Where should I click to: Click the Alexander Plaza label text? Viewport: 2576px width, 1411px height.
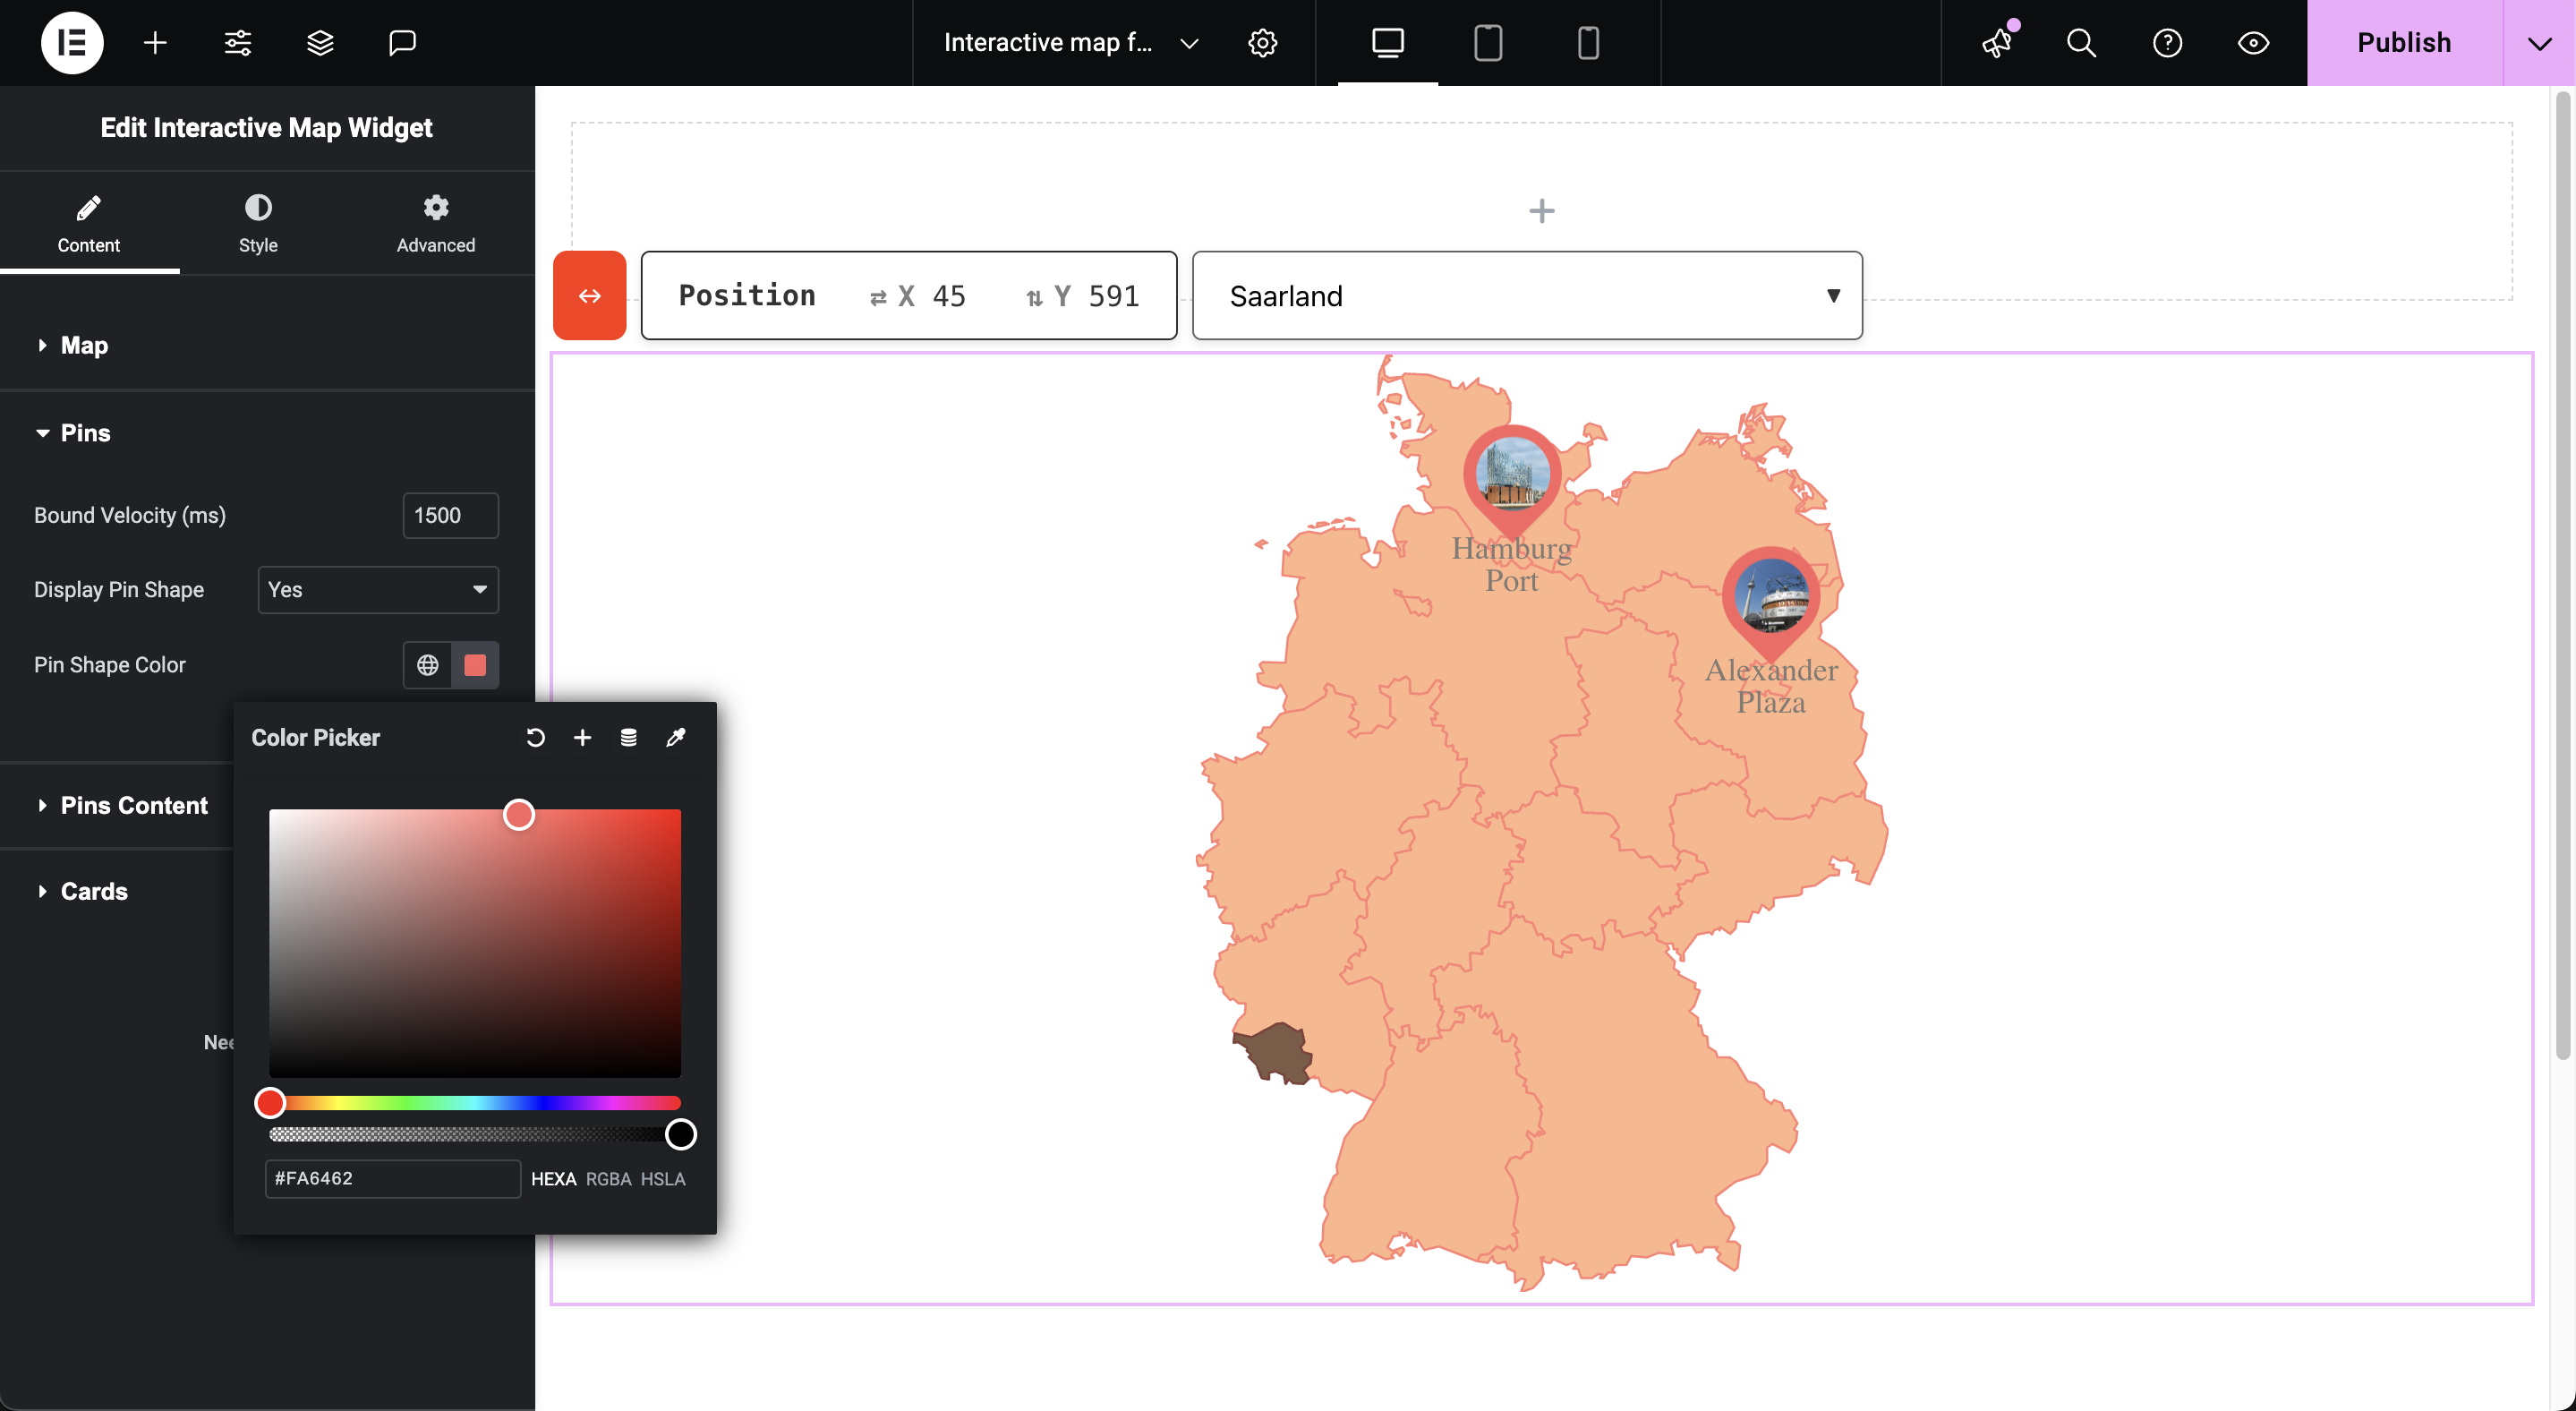point(1771,686)
